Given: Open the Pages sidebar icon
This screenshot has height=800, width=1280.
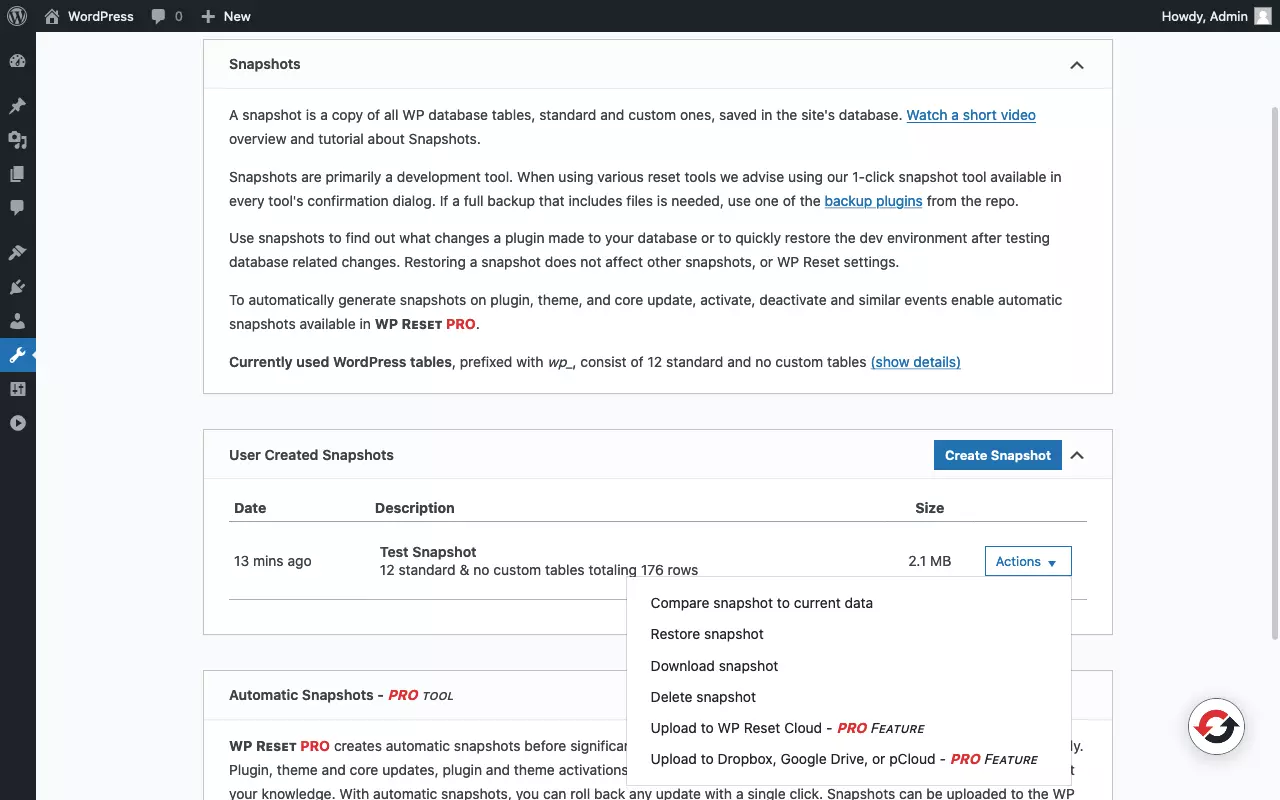Looking at the screenshot, I should coord(17,174).
